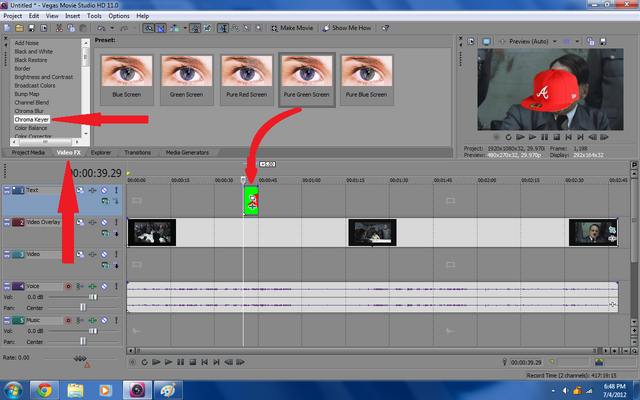
Task: Open the Insert menu
Action: [x=73, y=16]
